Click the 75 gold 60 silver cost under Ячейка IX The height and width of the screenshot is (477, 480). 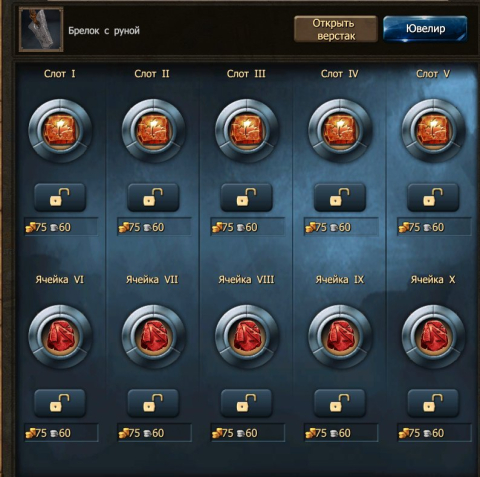point(341,433)
